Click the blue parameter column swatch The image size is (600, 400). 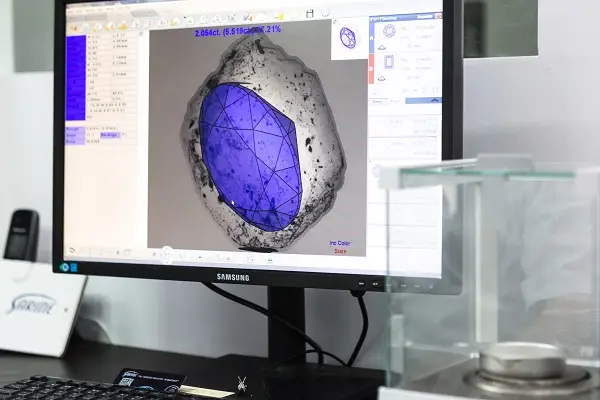point(76,78)
